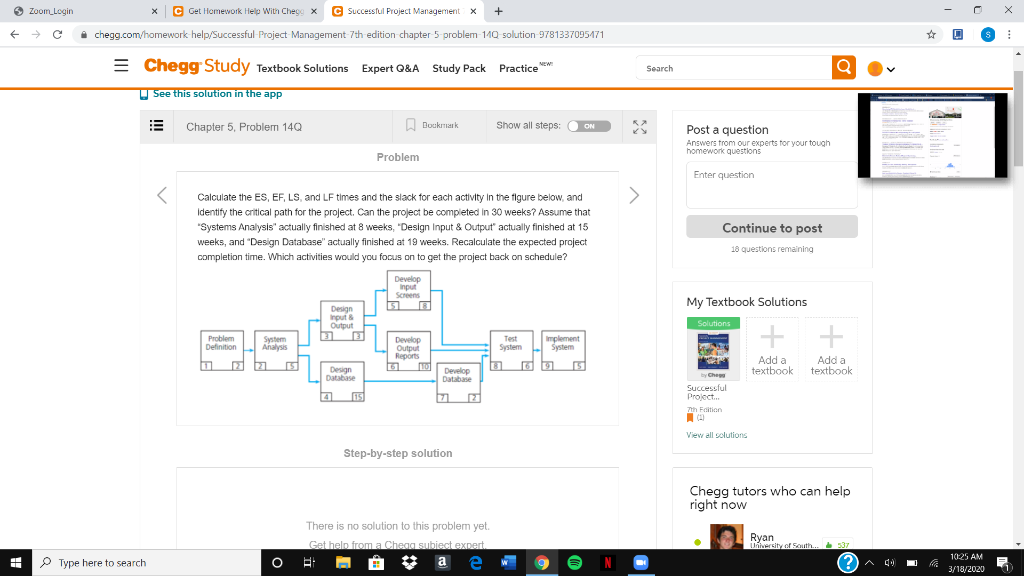Open File Explorer from taskbar

tap(343, 562)
